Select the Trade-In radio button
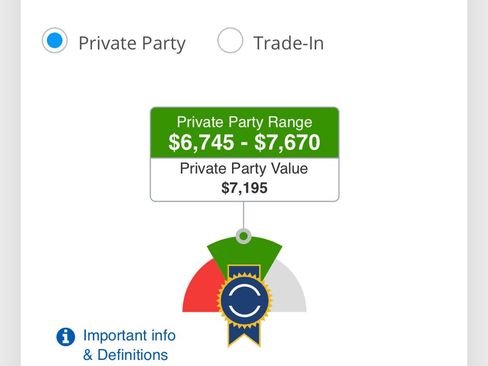The image size is (488, 366). point(230,40)
